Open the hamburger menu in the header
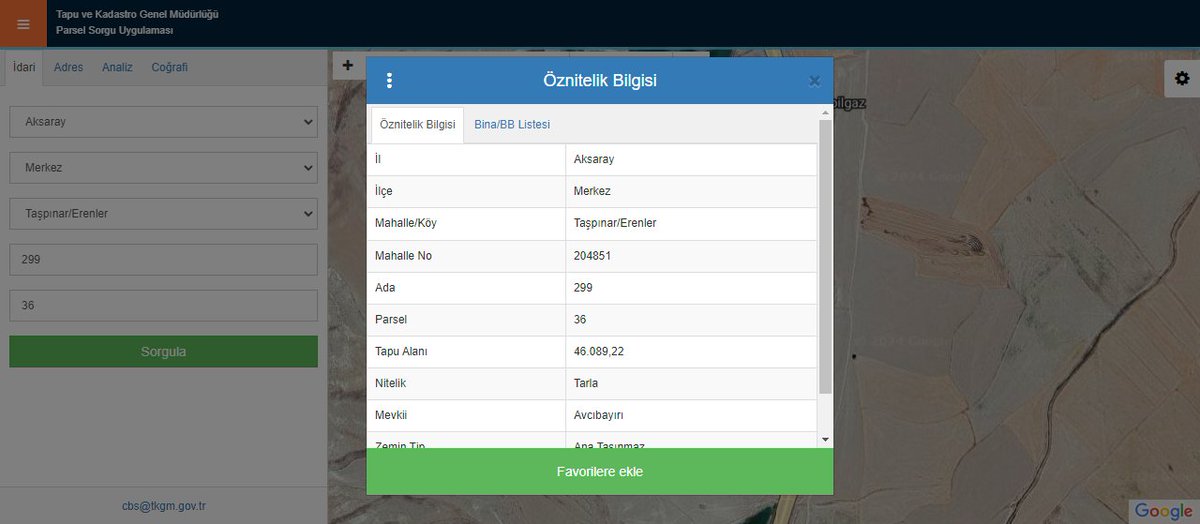 (x=23, y=24)
